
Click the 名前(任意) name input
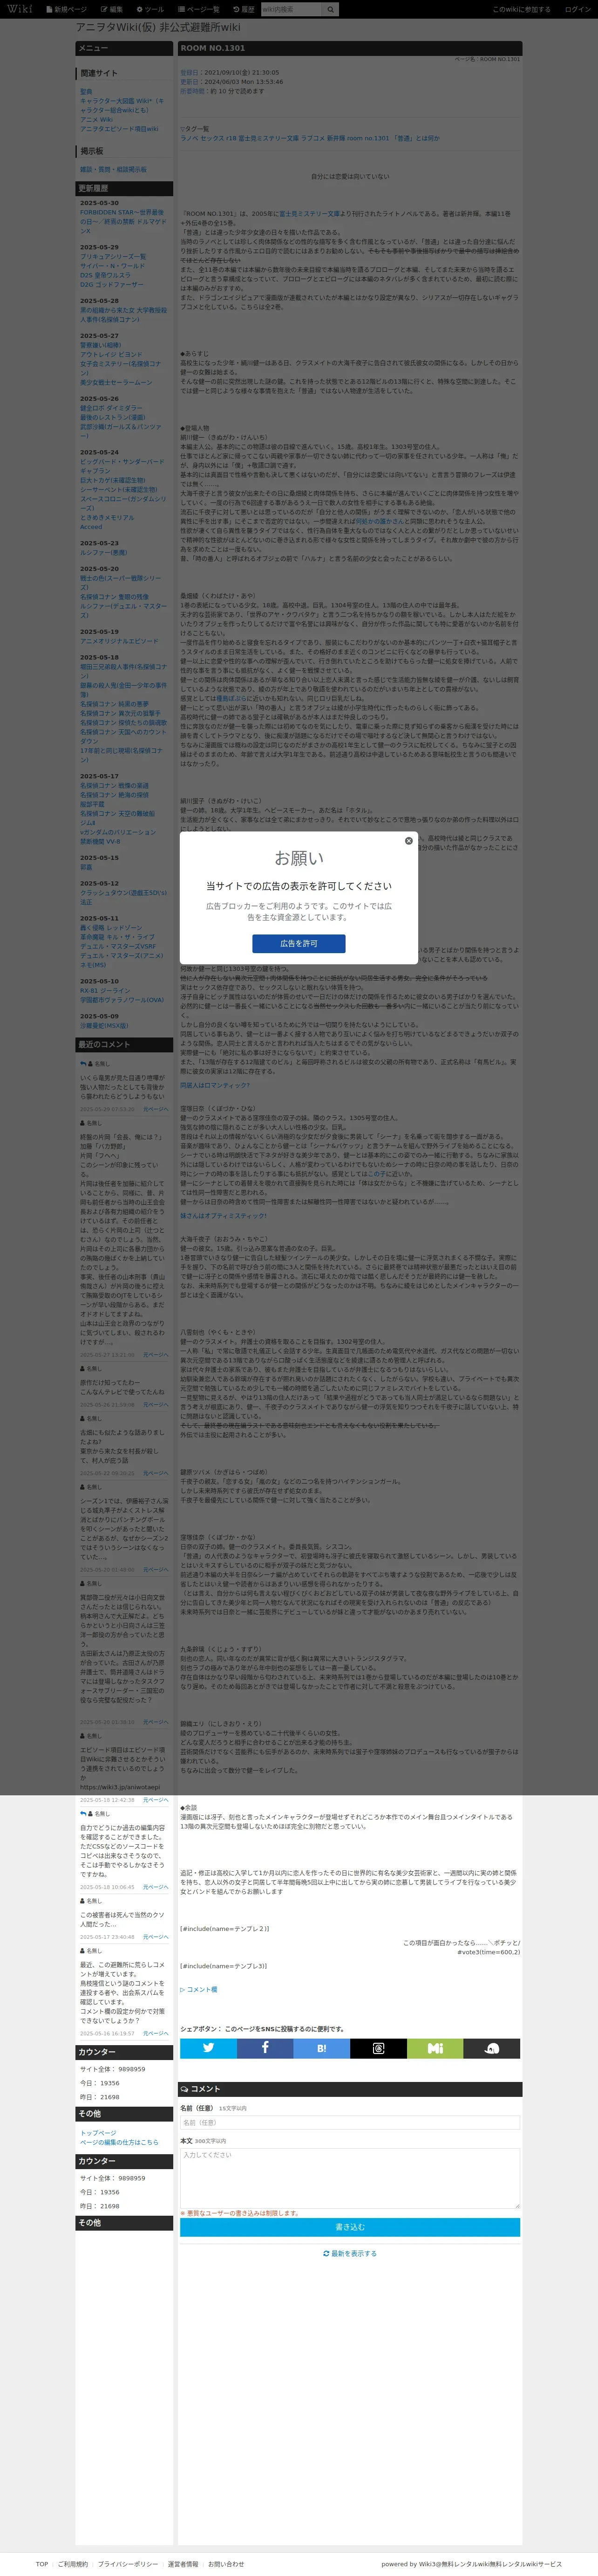tap(350, 2122)
